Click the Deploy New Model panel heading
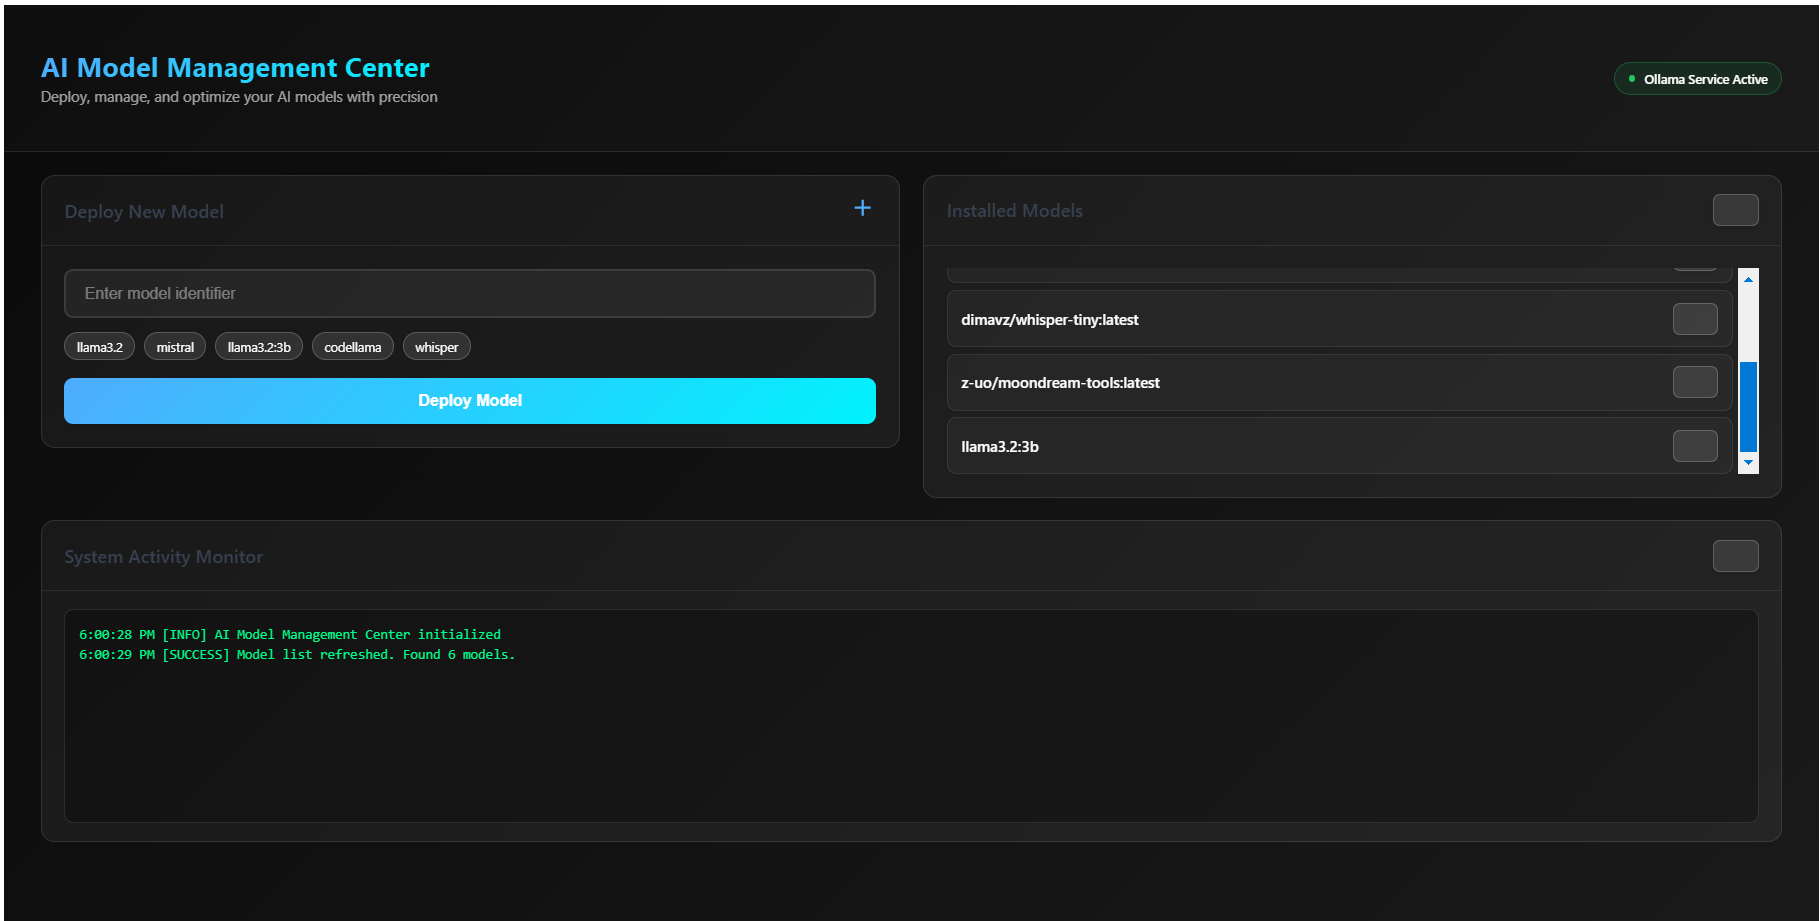 click(x=144, y=212)
